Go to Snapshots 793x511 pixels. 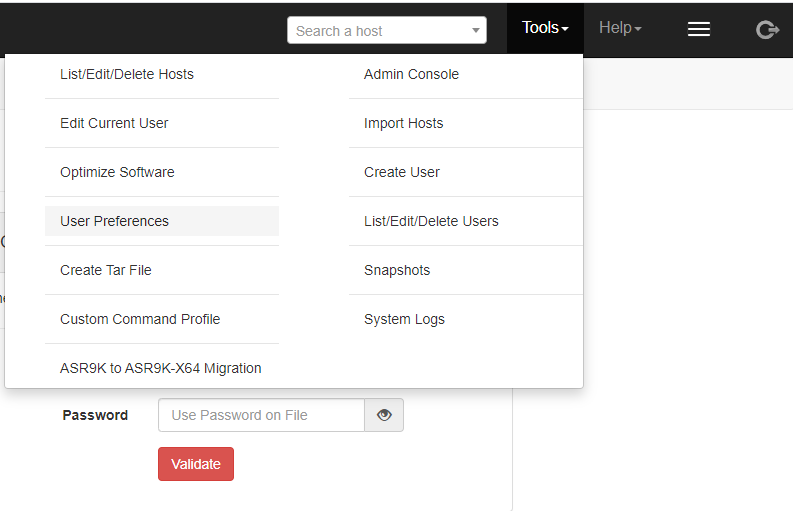(397, 270)
